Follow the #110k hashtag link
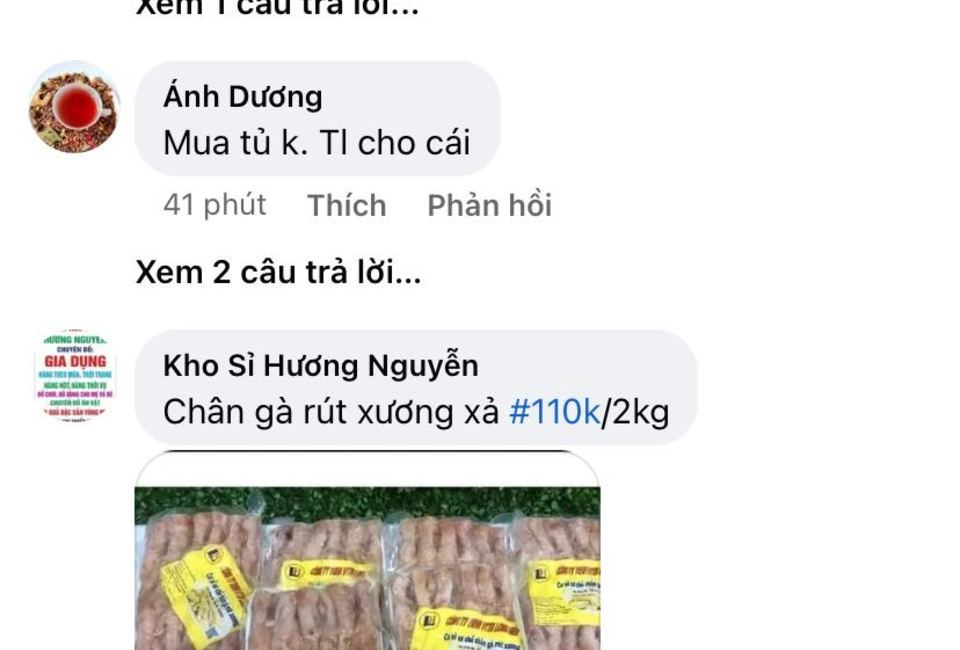Viewport: 960px width, 650px height. pos(555,412)
